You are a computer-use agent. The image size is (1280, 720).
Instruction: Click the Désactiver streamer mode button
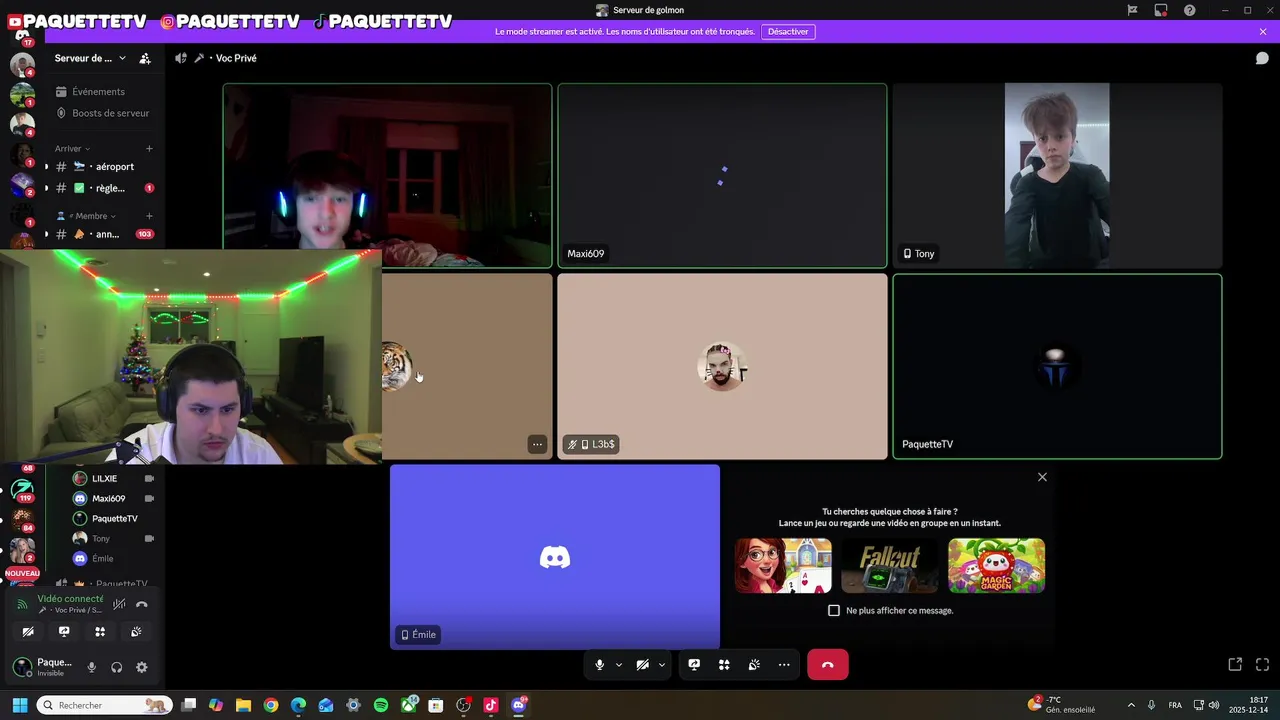tap(788, 31)
